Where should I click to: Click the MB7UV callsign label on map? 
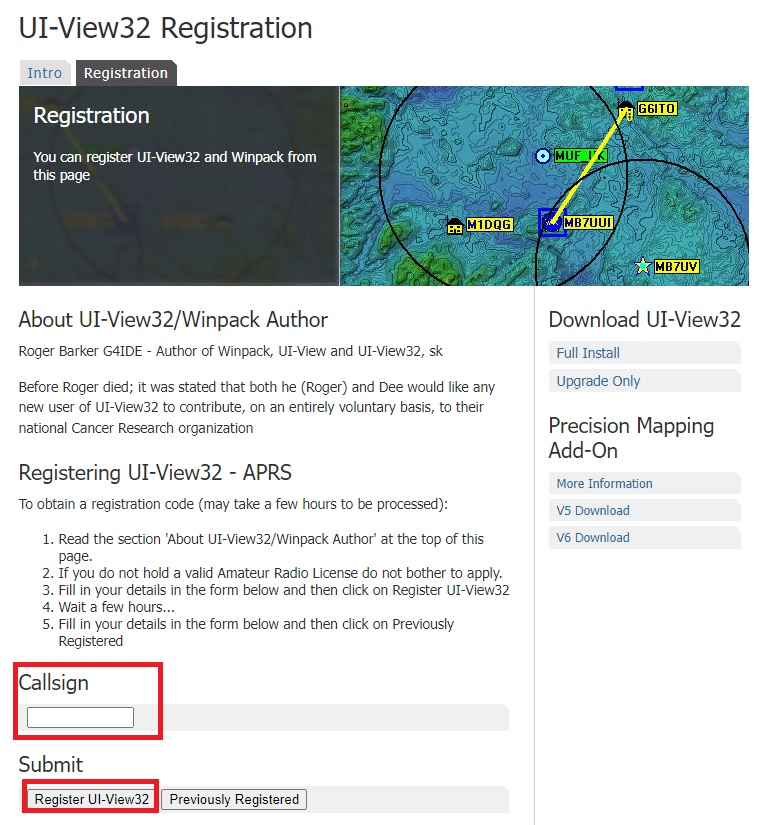click(x=676, y=267)
